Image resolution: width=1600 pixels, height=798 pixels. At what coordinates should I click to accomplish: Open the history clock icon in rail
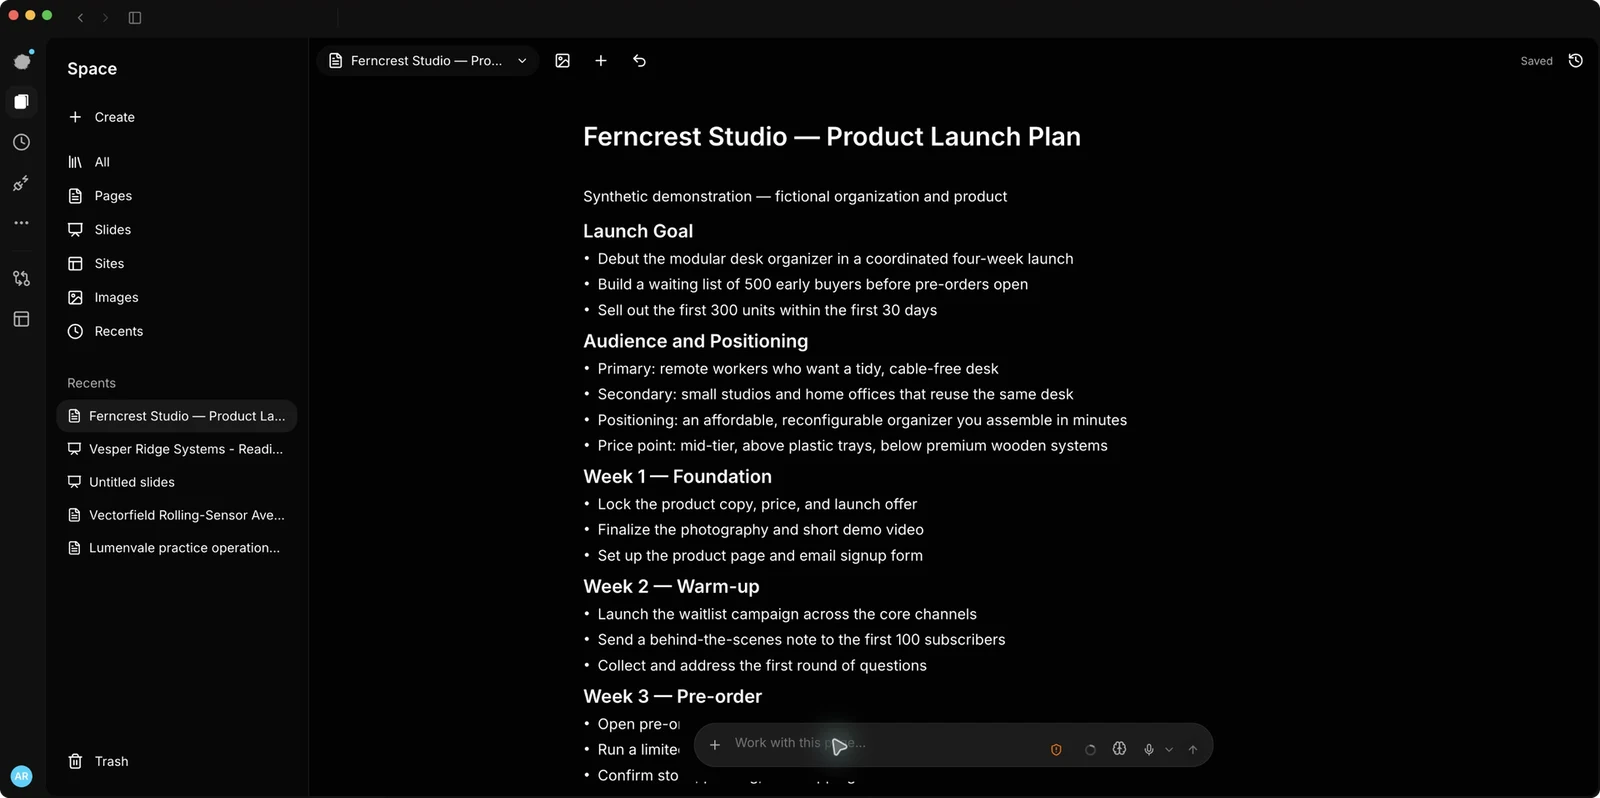click(x=22, y=142)
